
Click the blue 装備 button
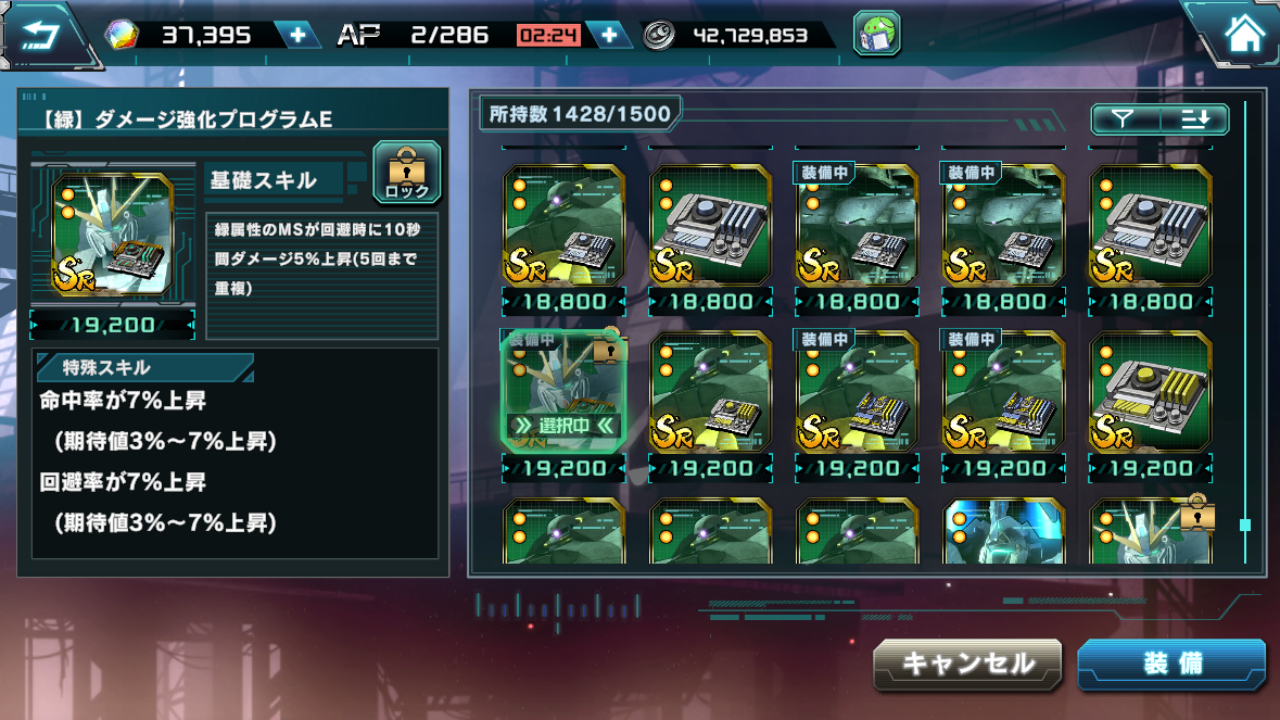pyautogui.click(x=1172, y=664)
